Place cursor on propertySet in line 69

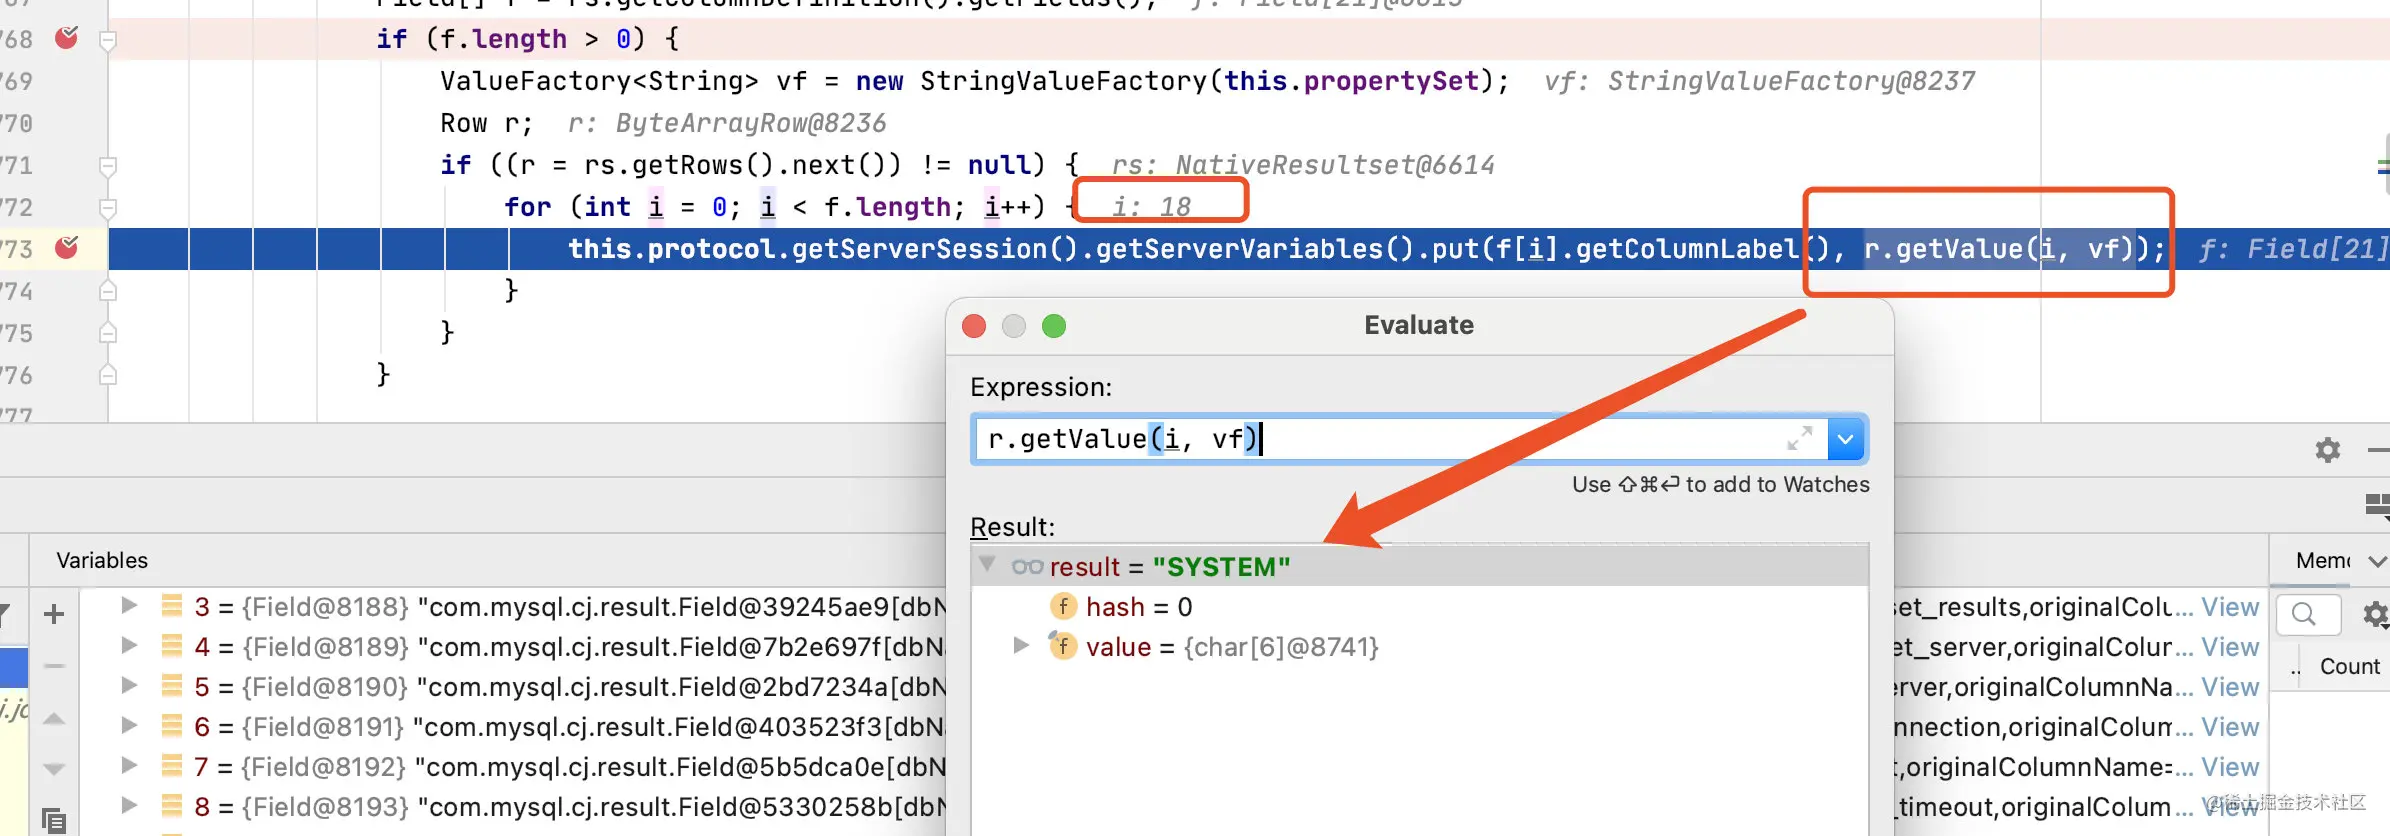click(x=1391, y=81)
